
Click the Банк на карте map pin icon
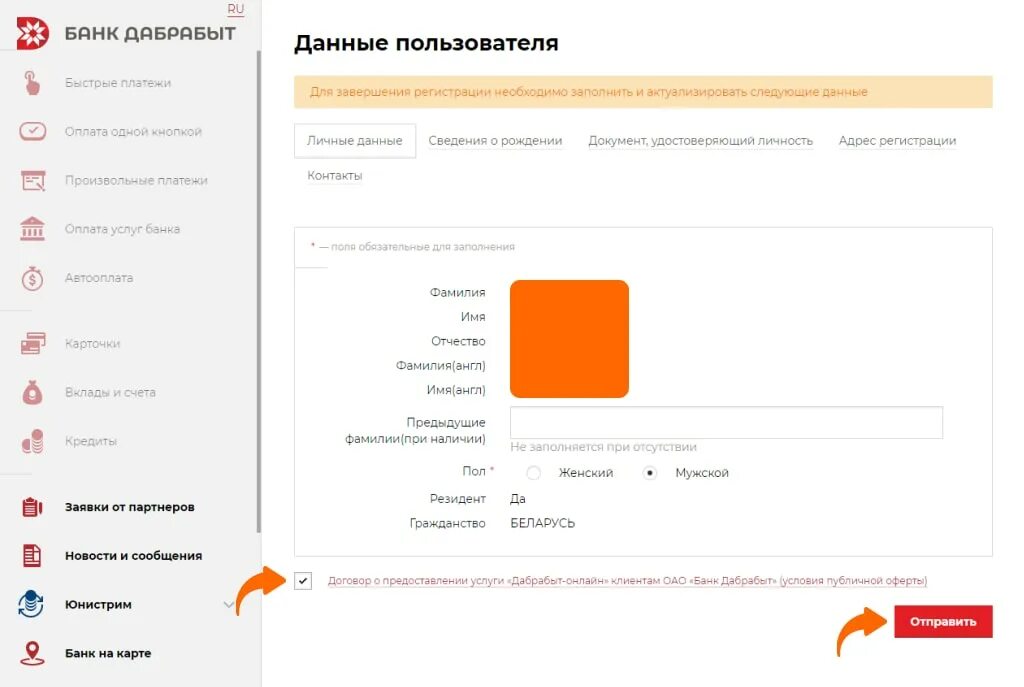click(x=33, y=653)
